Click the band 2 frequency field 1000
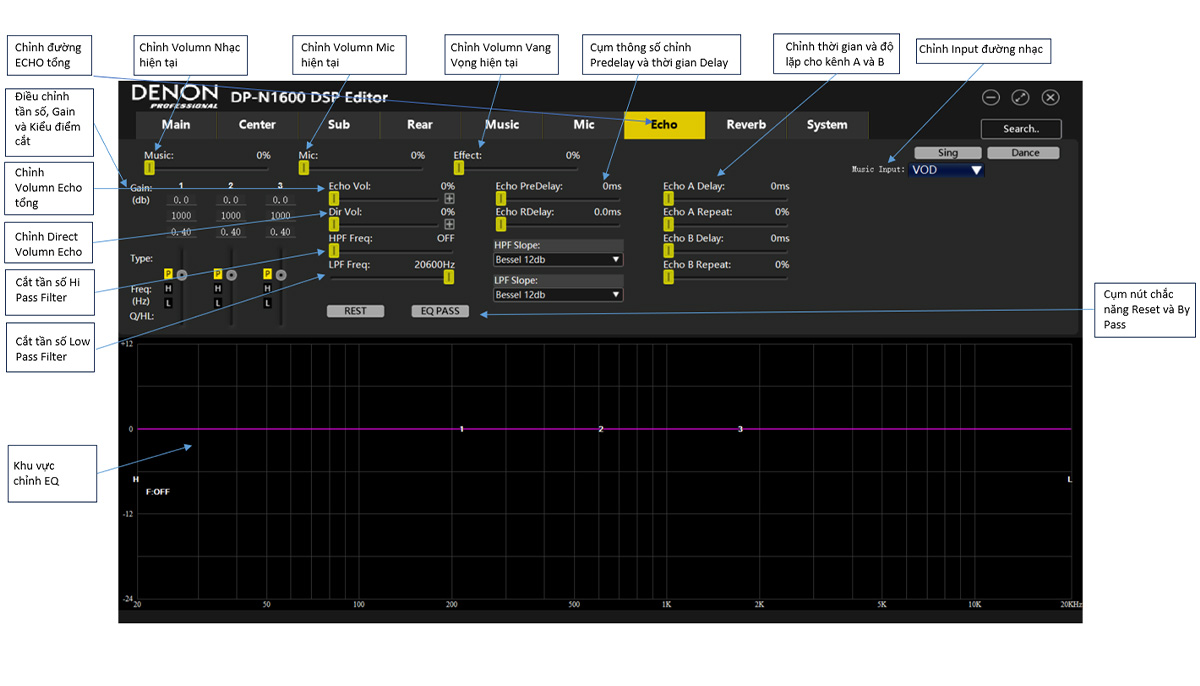The image size is (1200, 686). [231, 216]
